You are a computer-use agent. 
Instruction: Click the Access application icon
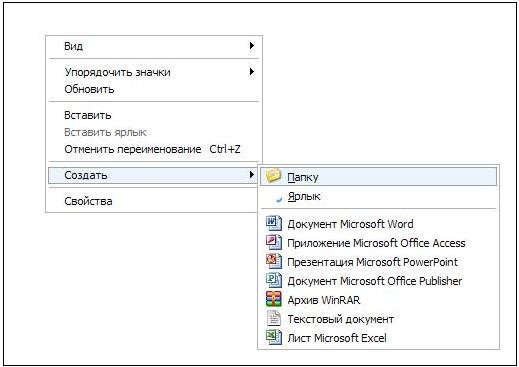[274, 242]
